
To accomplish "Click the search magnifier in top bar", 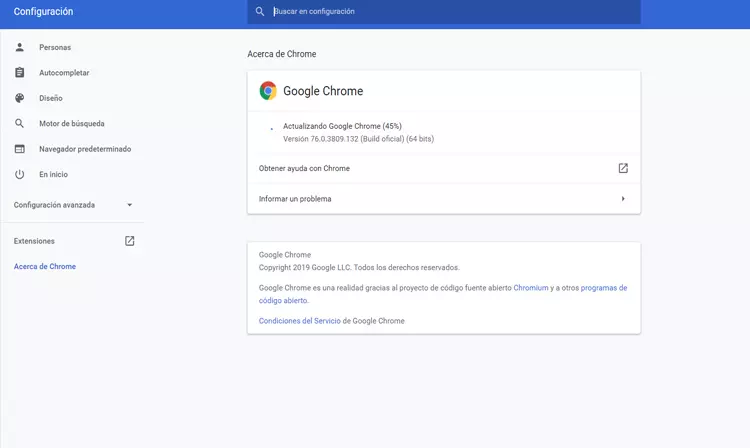I will coord(260,12).
